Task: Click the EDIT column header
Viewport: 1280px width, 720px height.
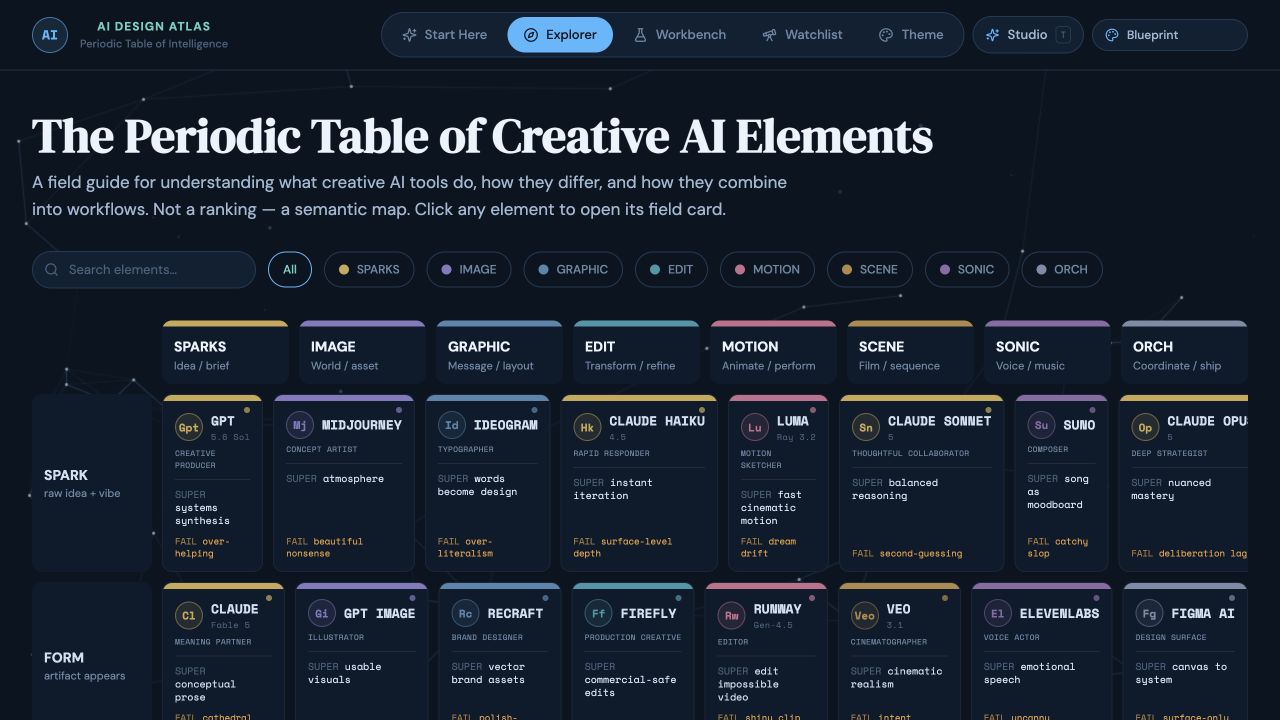Action: (x=636, y=352)
